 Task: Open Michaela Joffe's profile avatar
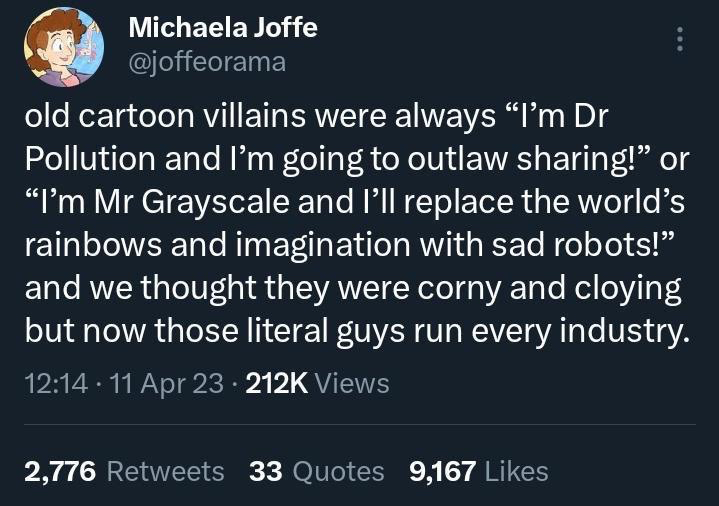64,47
